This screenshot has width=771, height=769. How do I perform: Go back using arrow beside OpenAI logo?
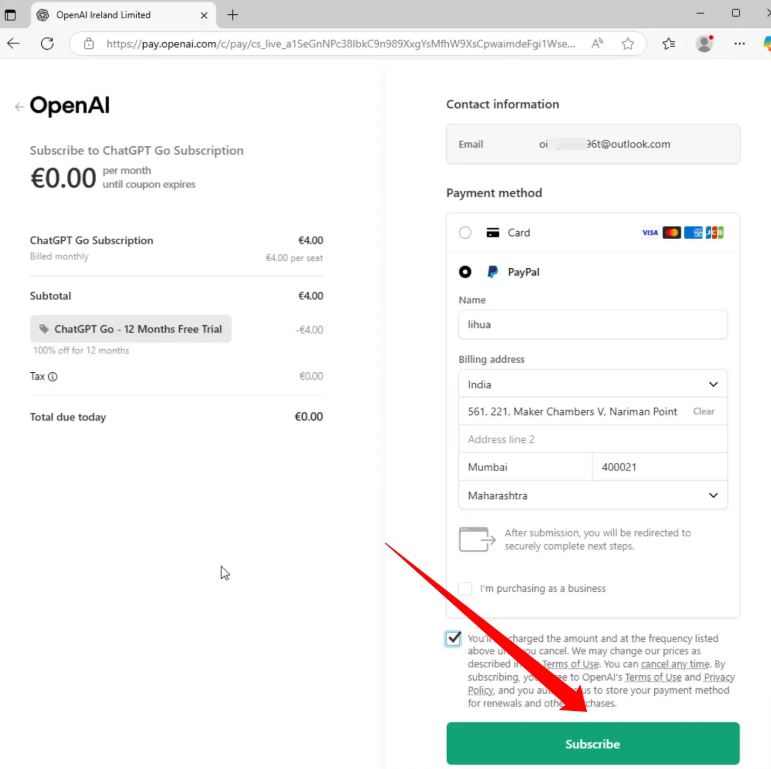[x=18, y=107]
